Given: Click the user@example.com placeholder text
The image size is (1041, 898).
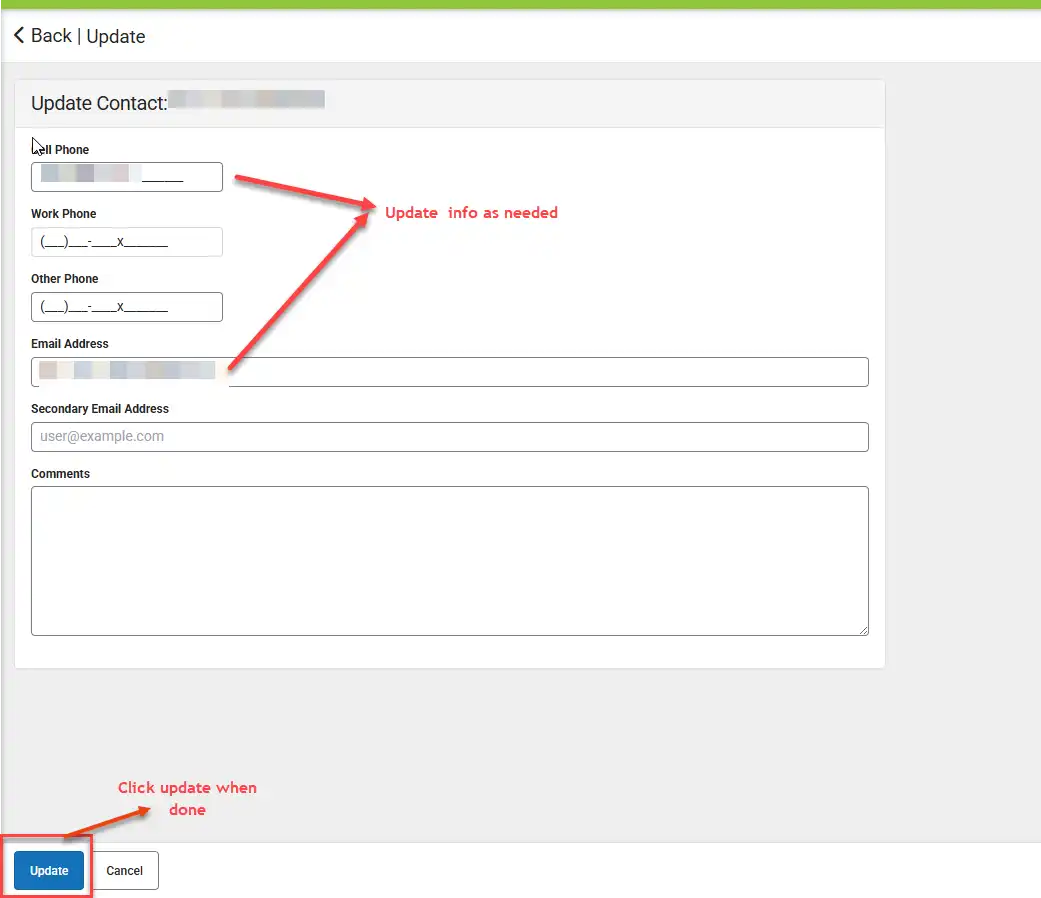Looking at the screenshot, I should pos(104,436).
